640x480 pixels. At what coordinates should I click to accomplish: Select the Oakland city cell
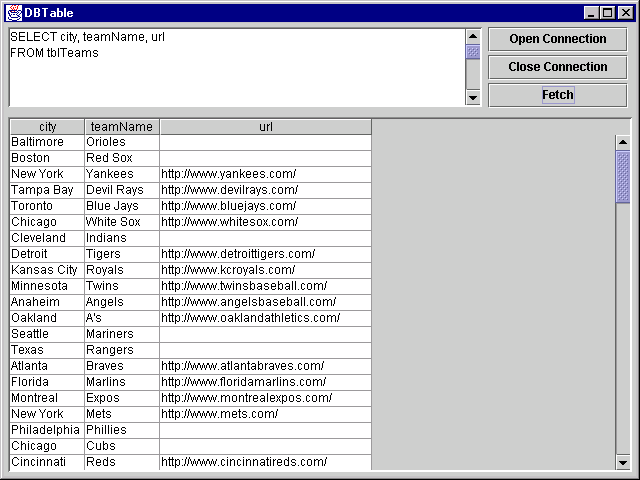[x=47, y=318]
